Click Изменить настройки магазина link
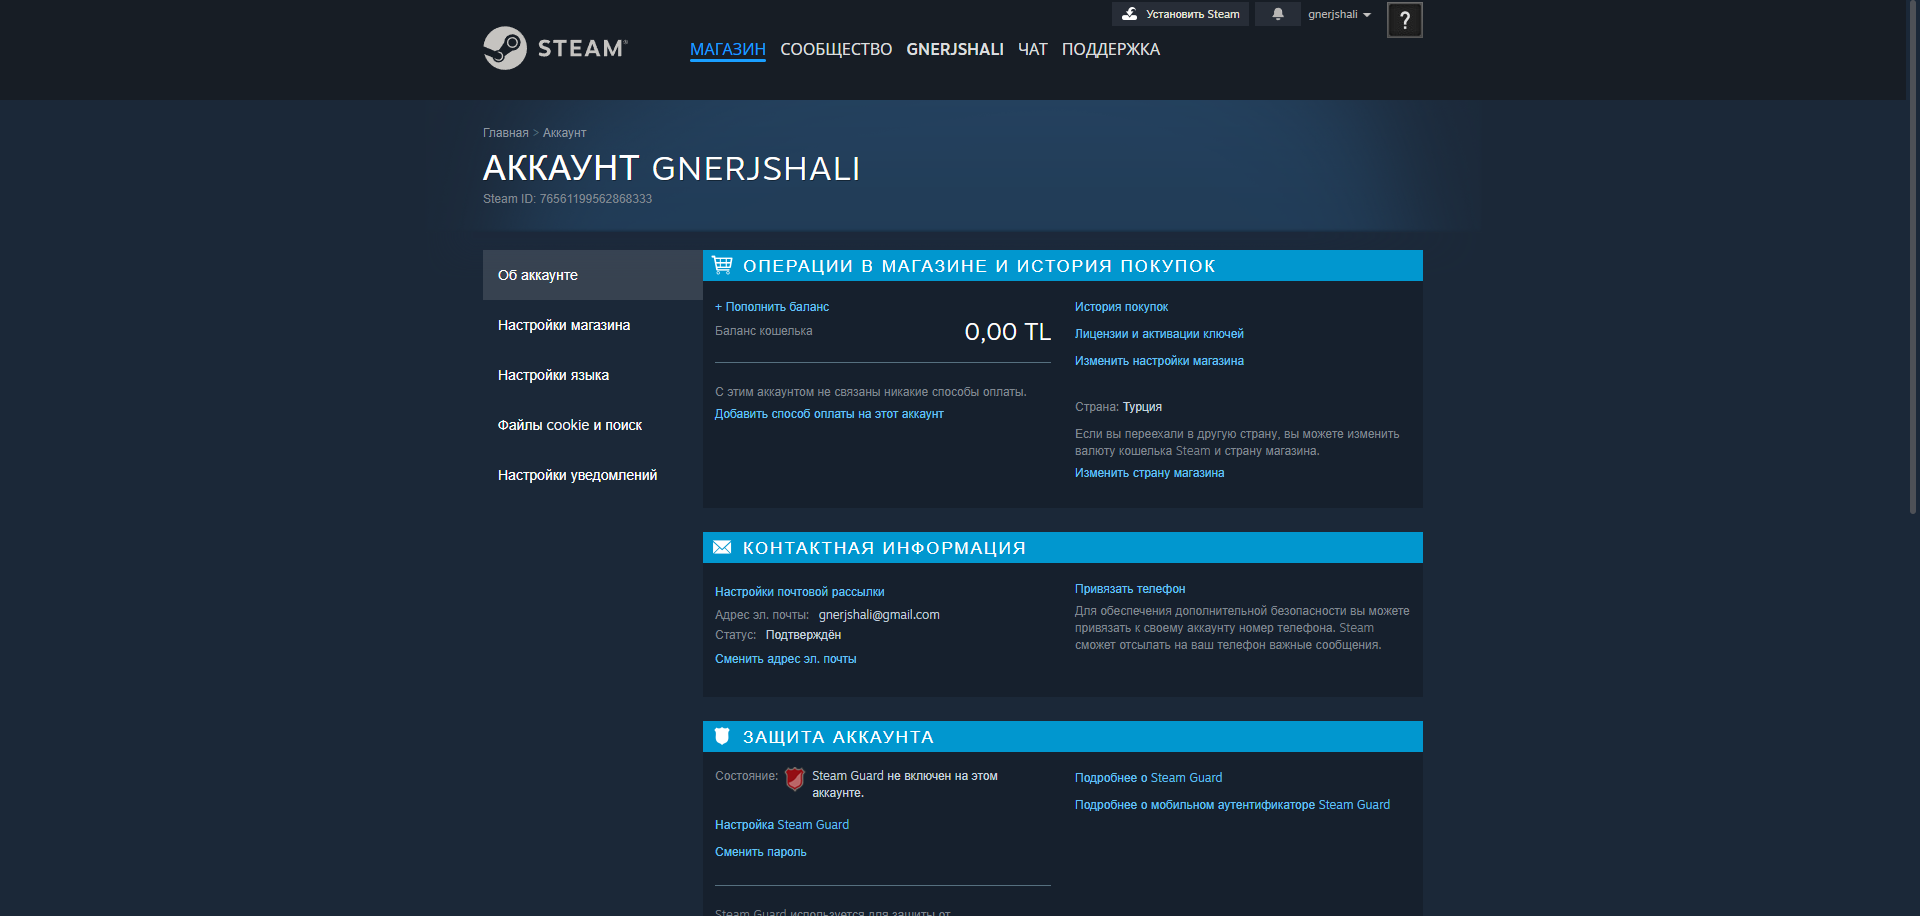1920x916 pixels. pyautogui.click(x=1159, y=361)
